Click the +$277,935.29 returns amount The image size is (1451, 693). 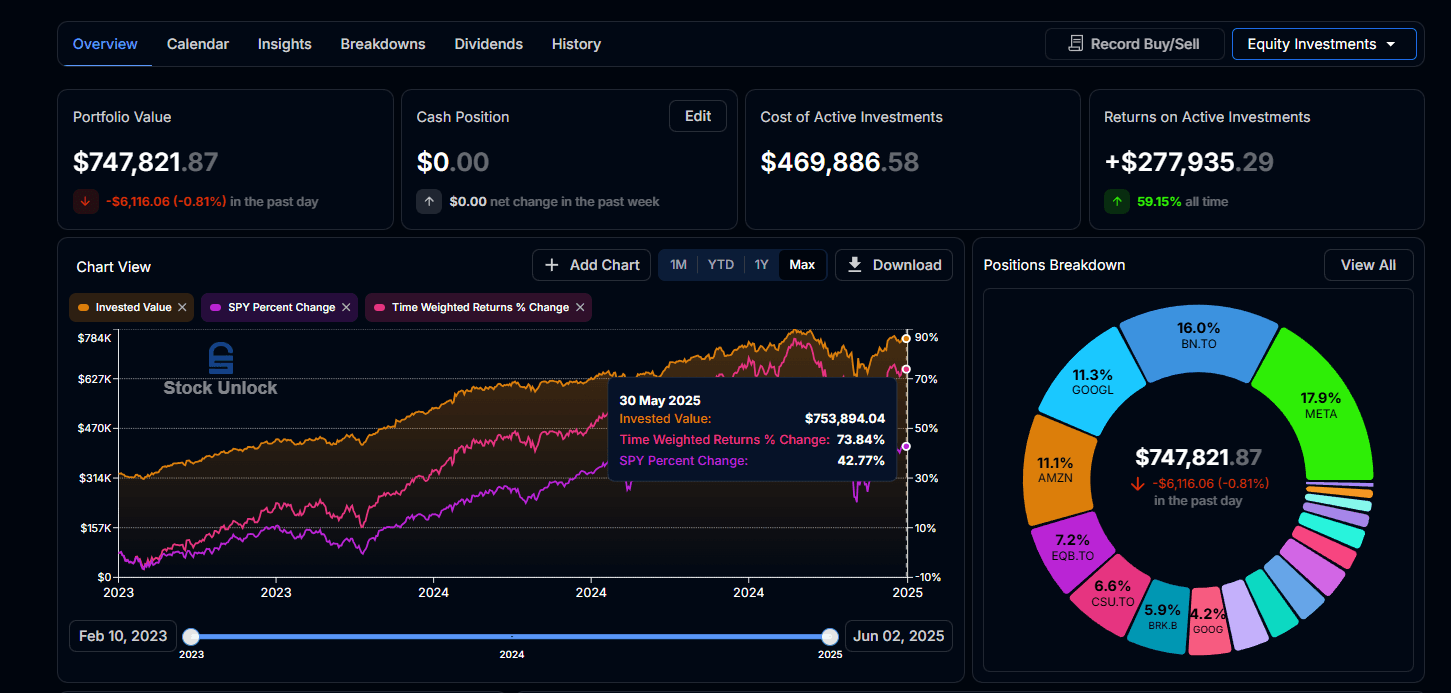point(1189,162)
